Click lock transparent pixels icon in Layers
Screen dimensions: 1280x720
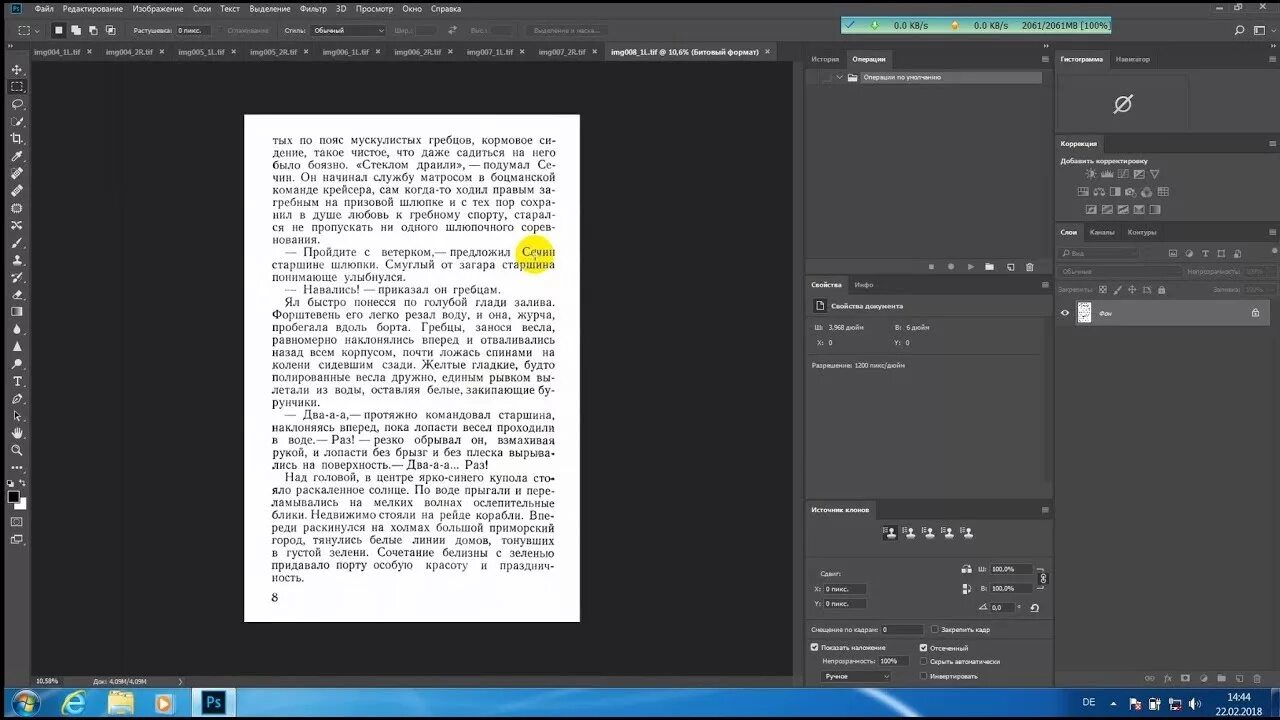pos(1101,289)
